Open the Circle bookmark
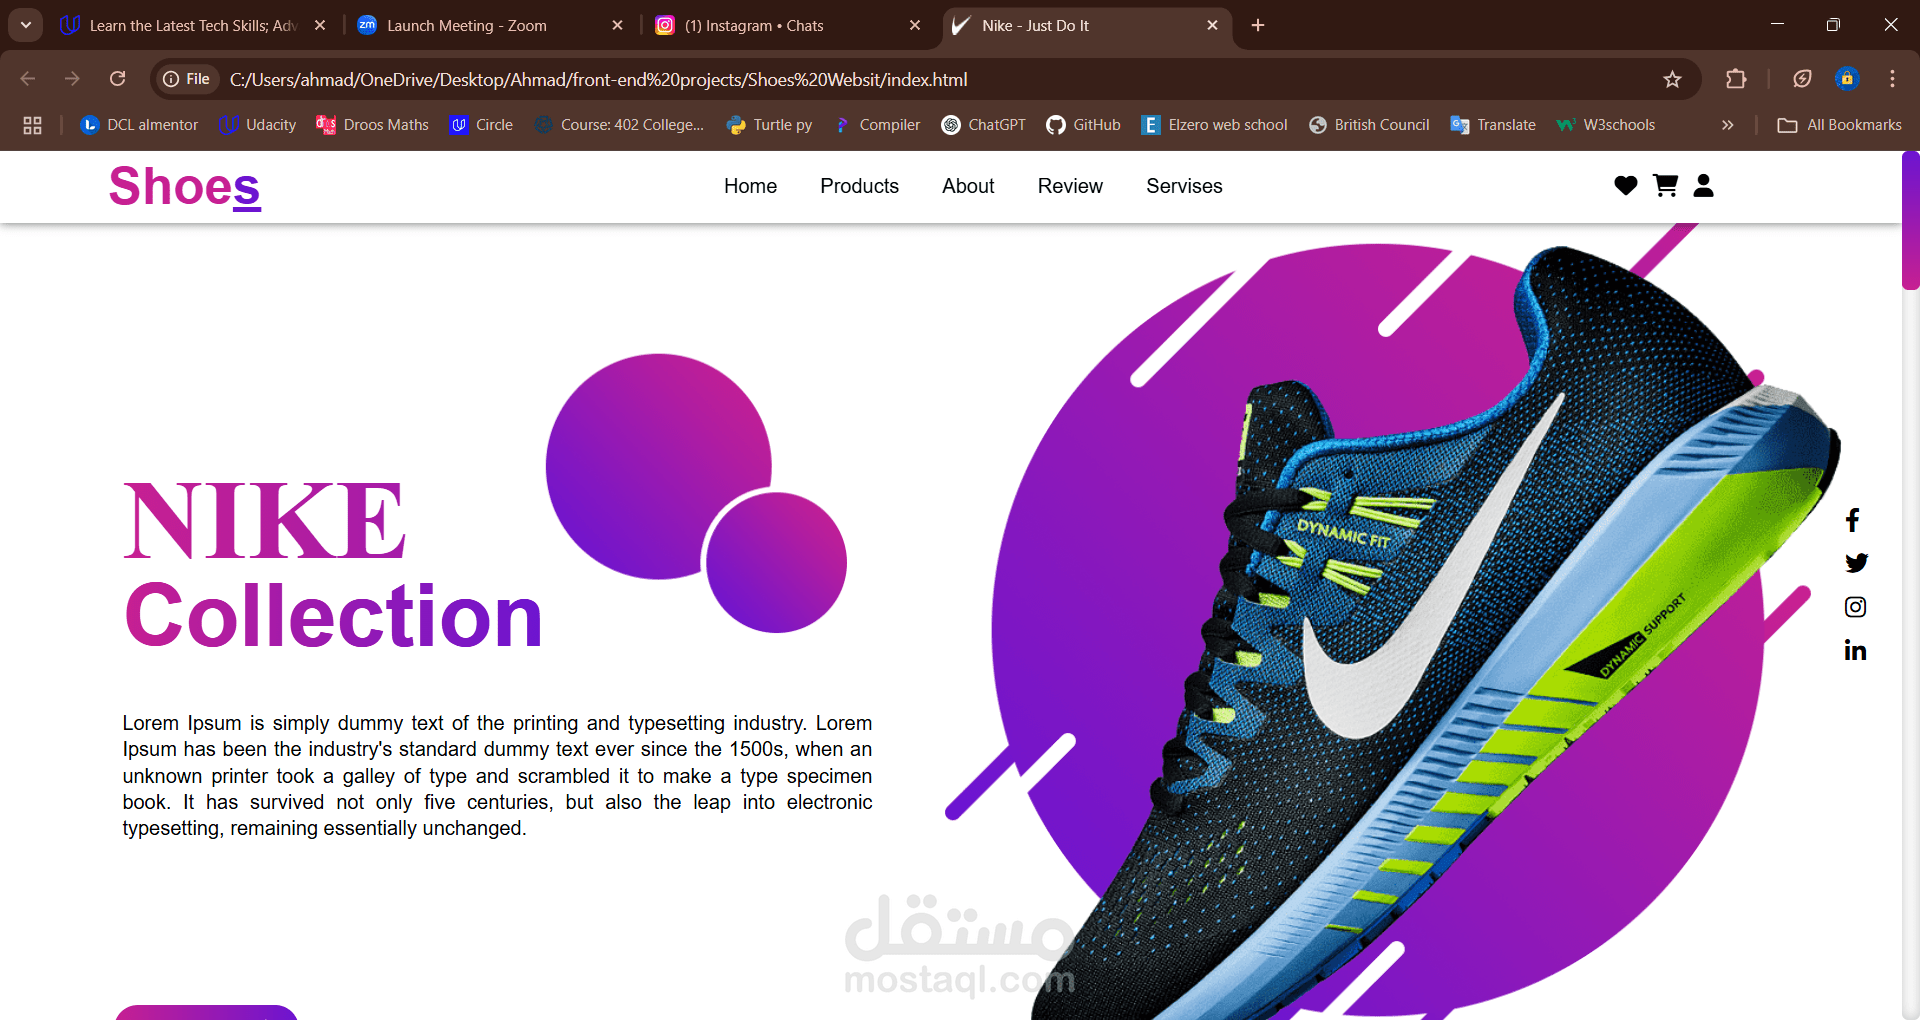 coord(481,125)
